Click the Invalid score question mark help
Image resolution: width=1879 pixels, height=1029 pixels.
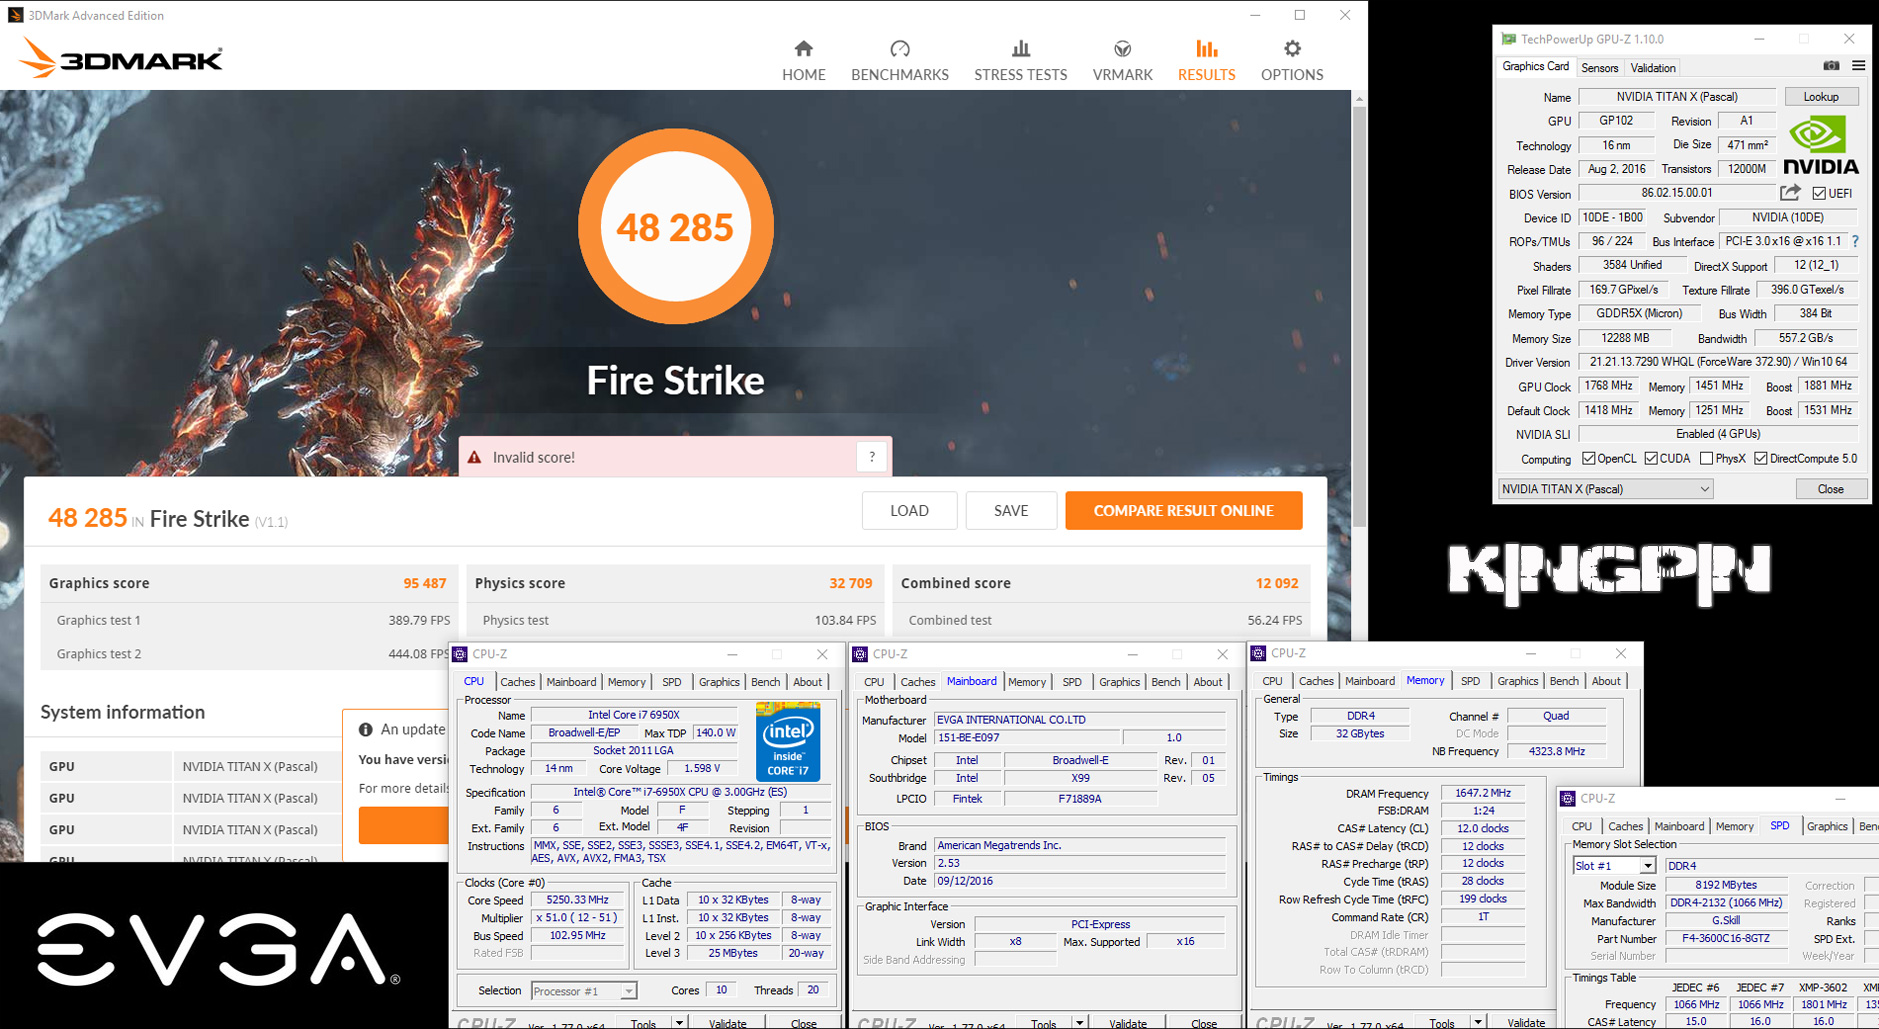tap(872, 457)
